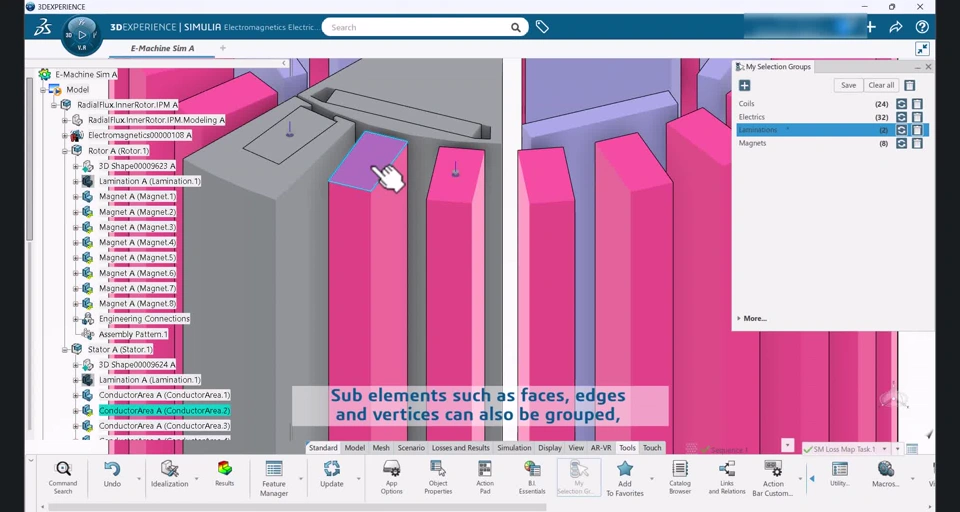Open the help question mark icon
960x512 pixels.
922,27
